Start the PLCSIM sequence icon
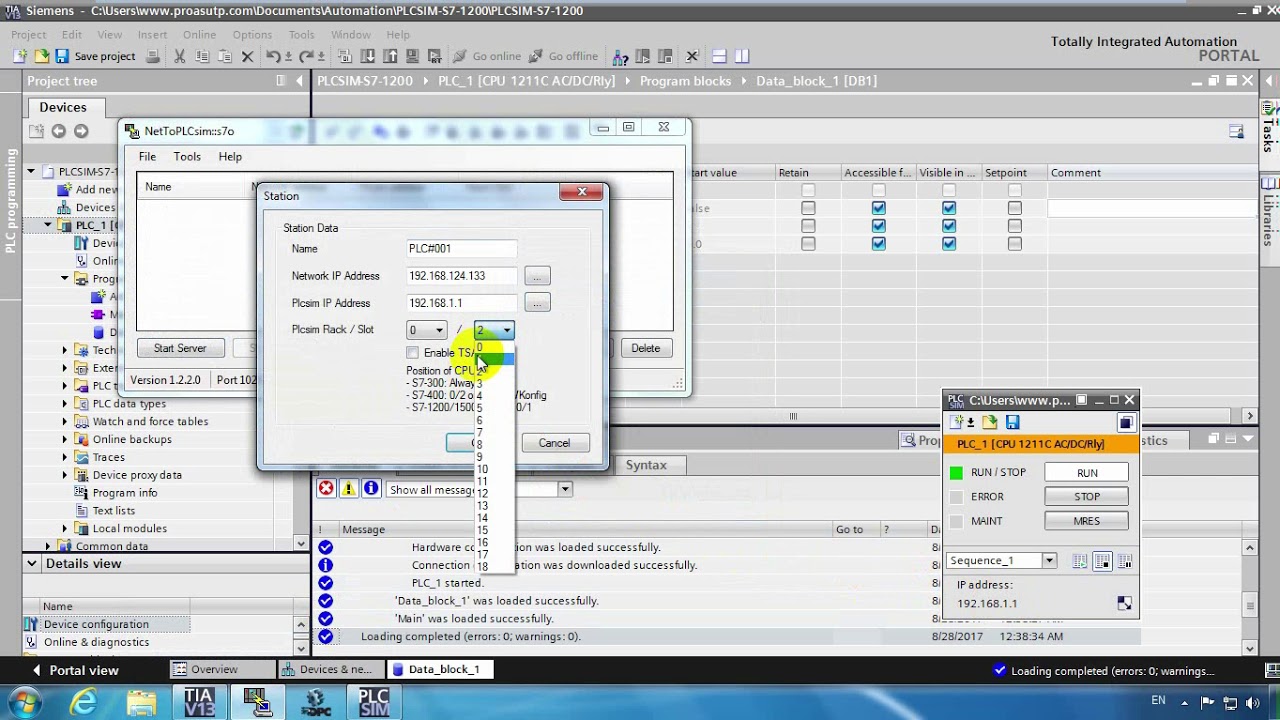The image size is (1280, 720). (1080, 561)
